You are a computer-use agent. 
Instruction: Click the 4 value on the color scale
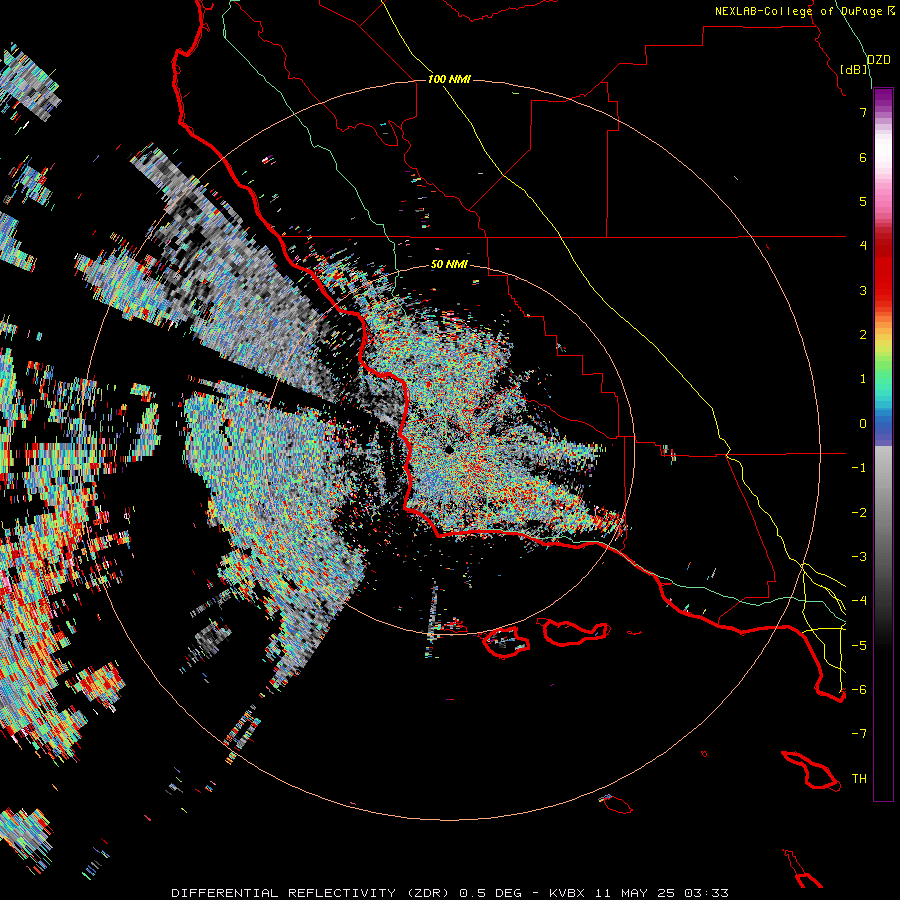(x=863, y=246)
